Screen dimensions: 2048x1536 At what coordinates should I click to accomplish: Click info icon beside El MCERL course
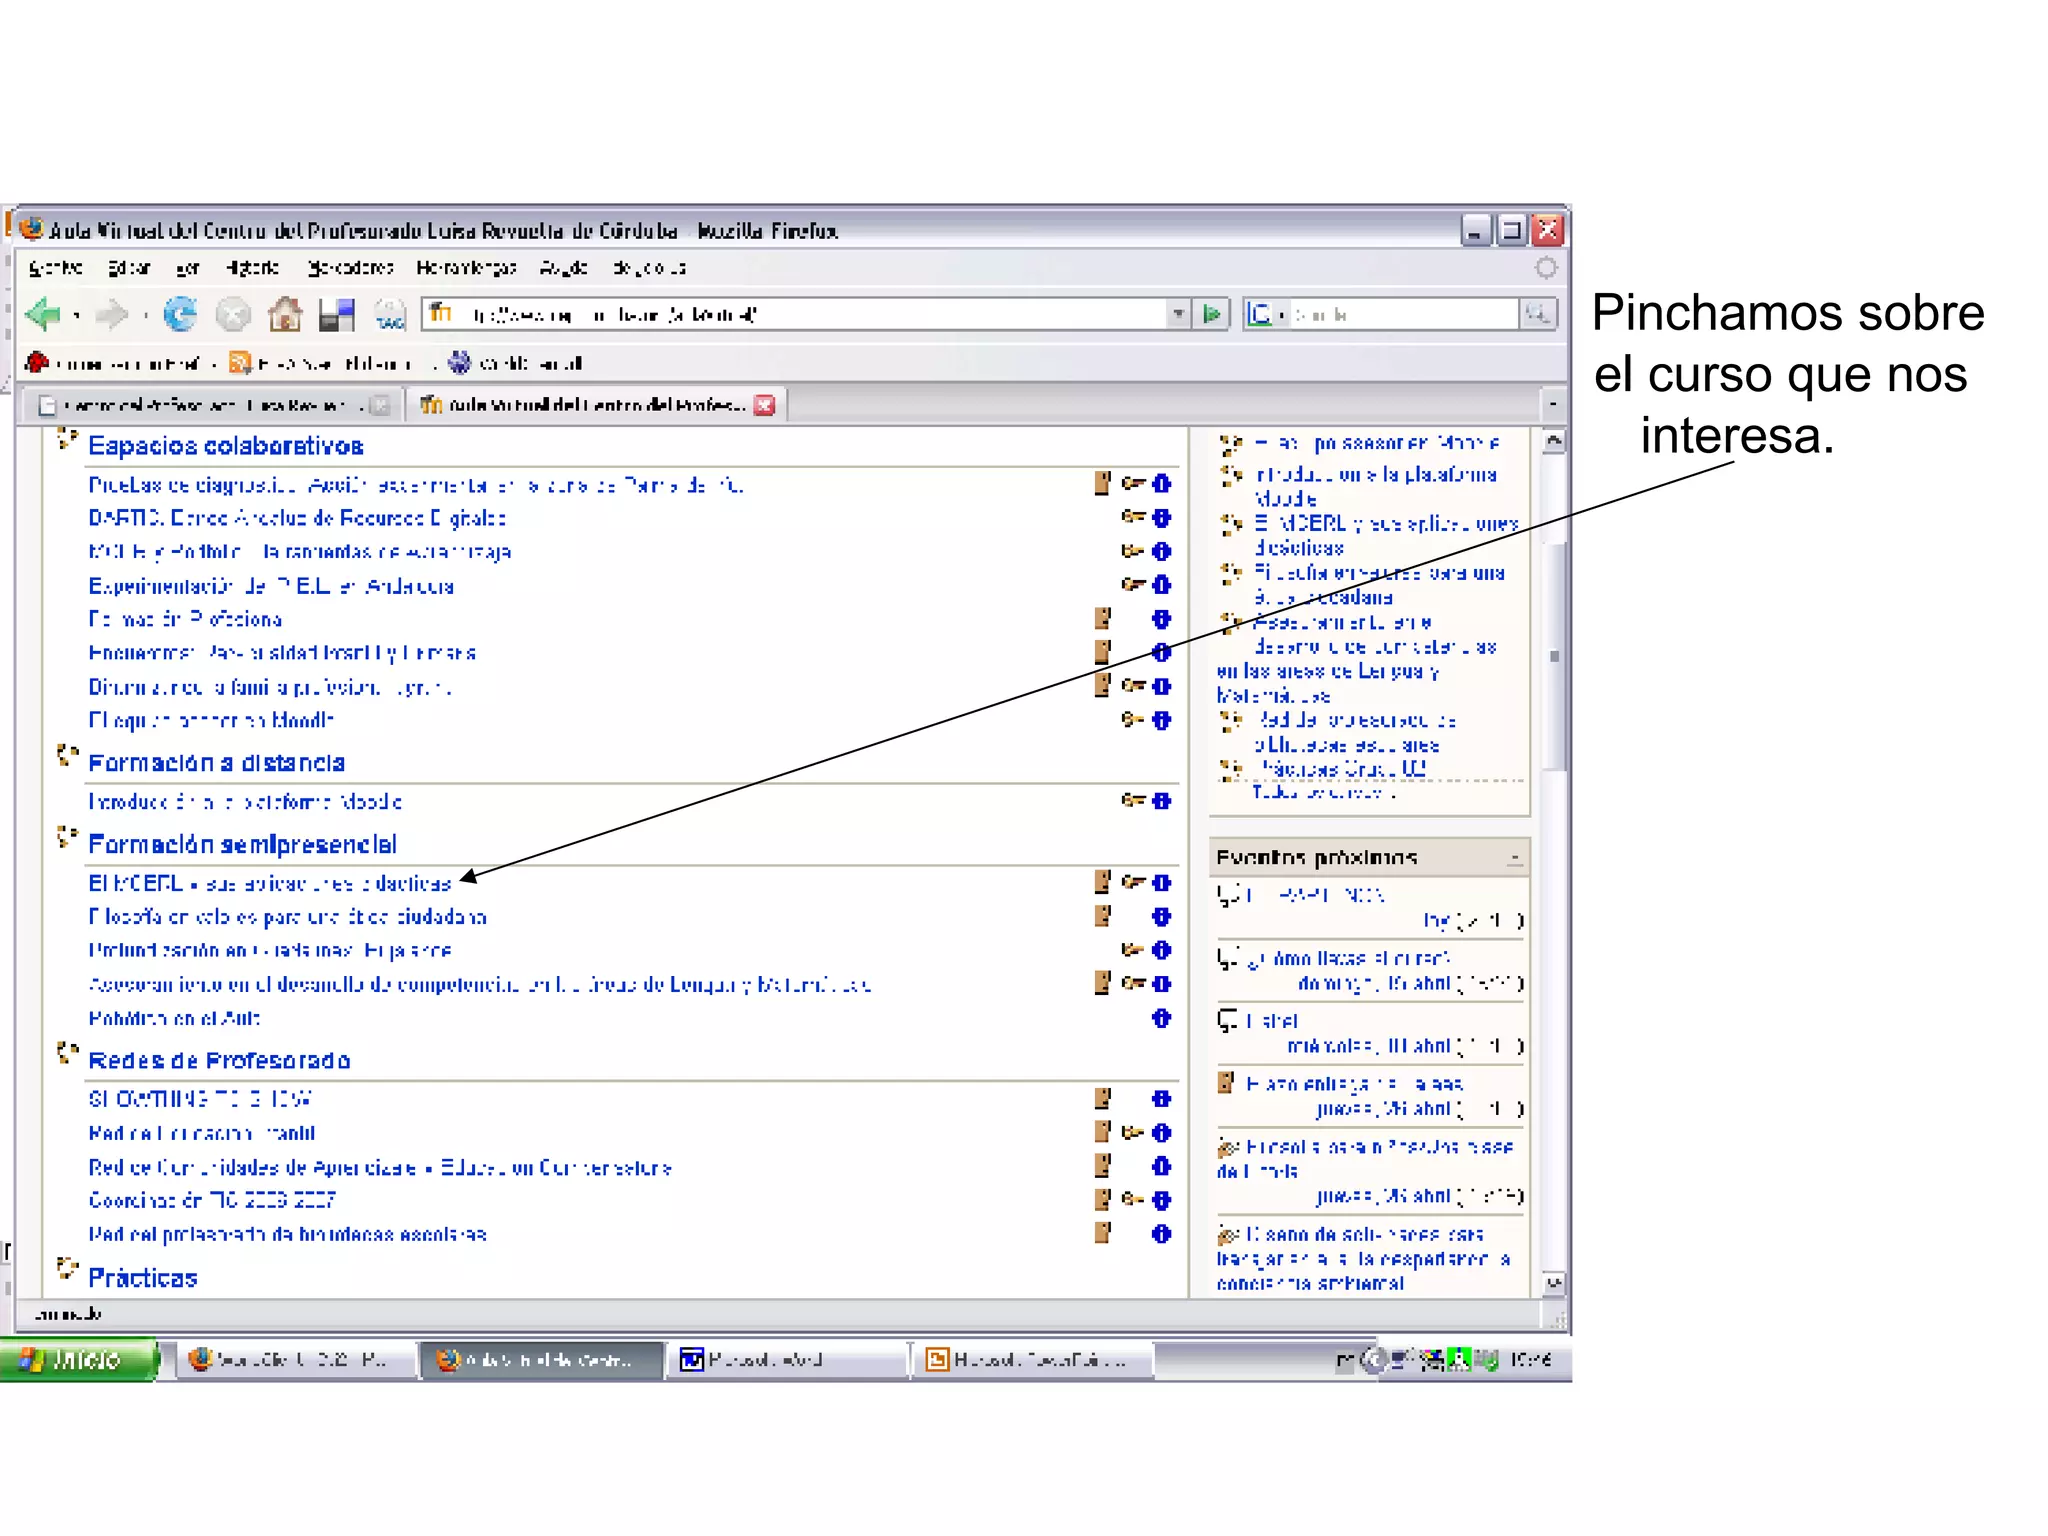point(1161,883)
